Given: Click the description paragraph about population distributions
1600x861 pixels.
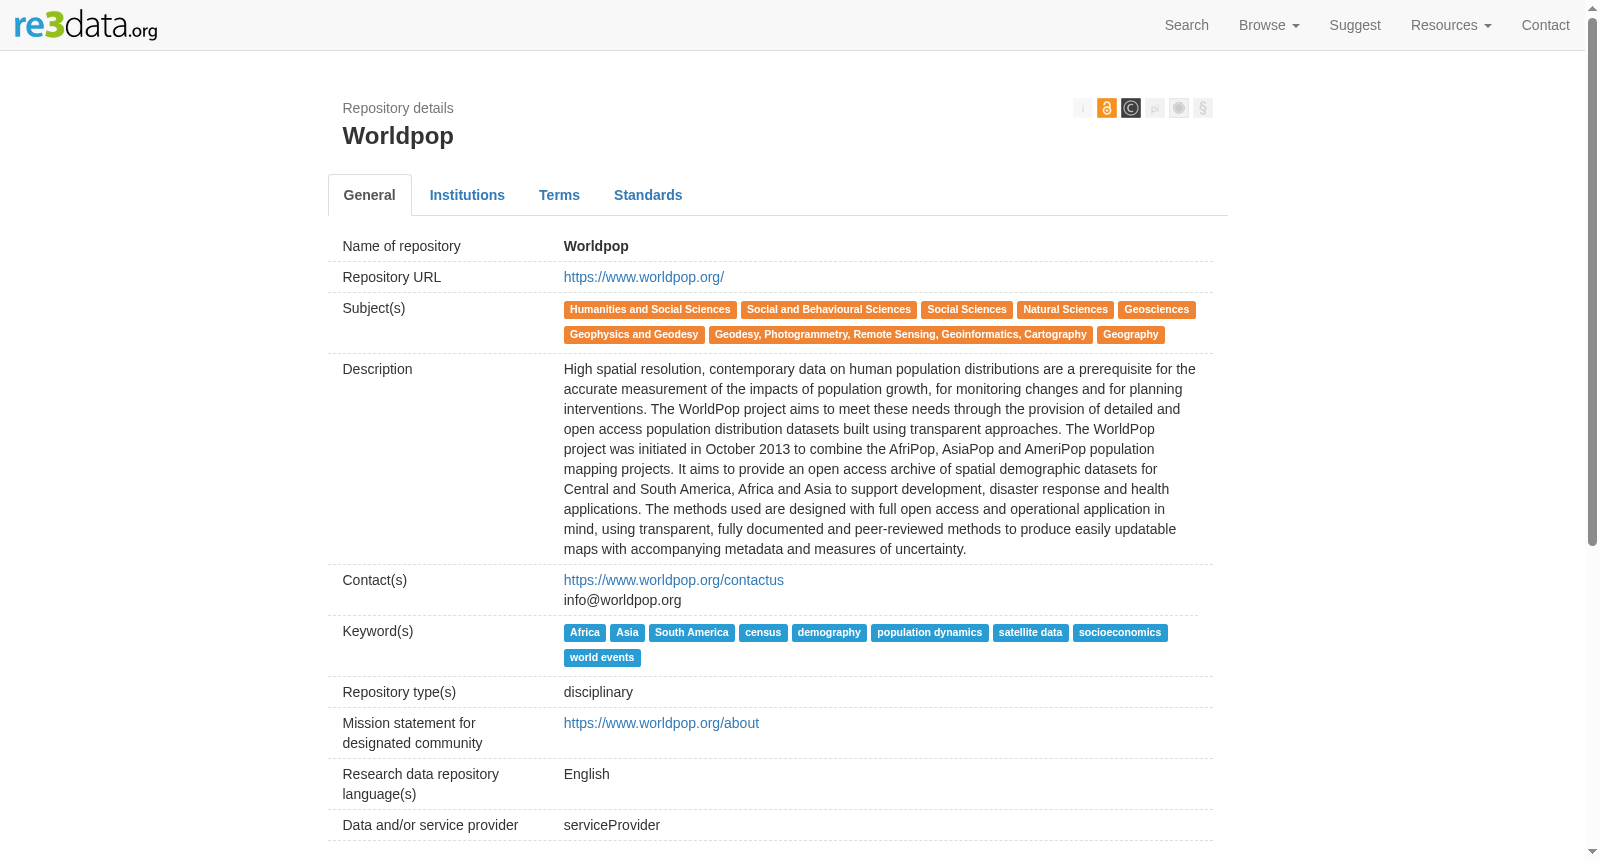Looking at the screenshot, I should coord(880,459).
